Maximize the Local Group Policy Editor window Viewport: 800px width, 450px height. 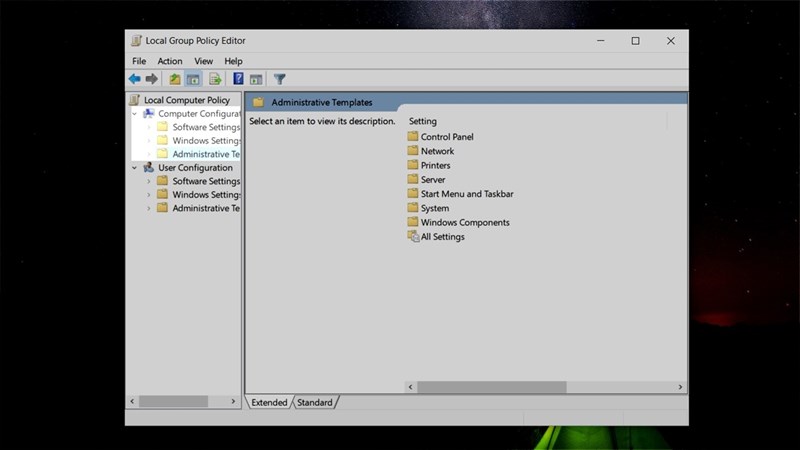coord(635,41)
